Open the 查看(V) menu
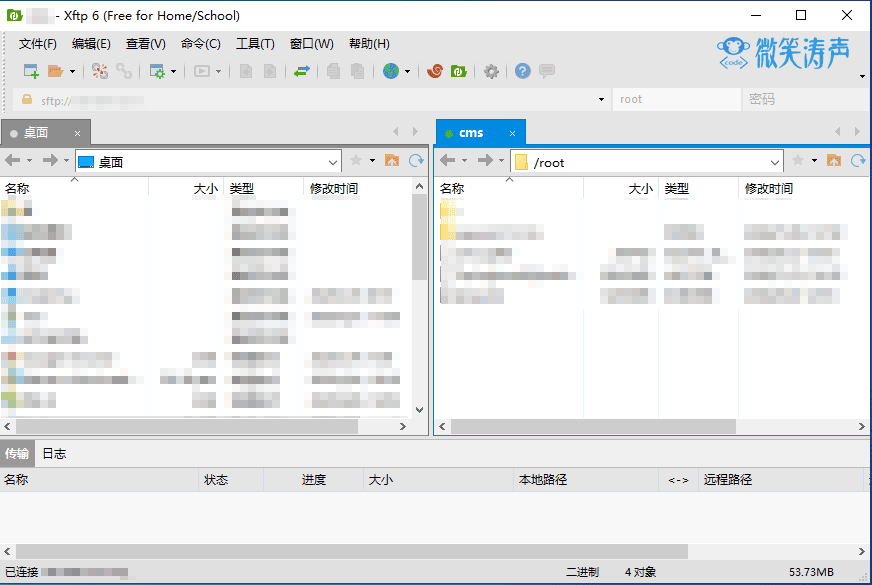Image resolution: width=872 pixels, height=585 pixels. click(x=146, y=44)
